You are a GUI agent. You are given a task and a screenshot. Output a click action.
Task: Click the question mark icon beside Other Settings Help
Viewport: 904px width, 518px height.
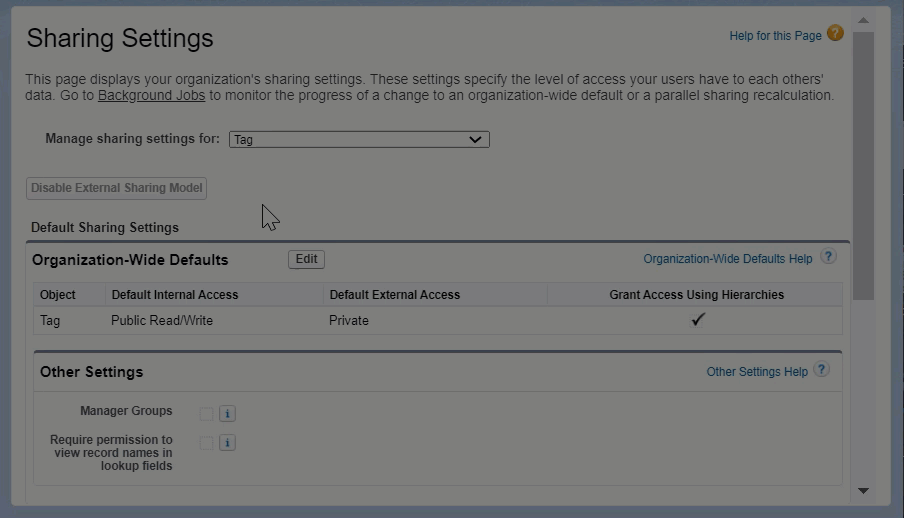(821, 370)
